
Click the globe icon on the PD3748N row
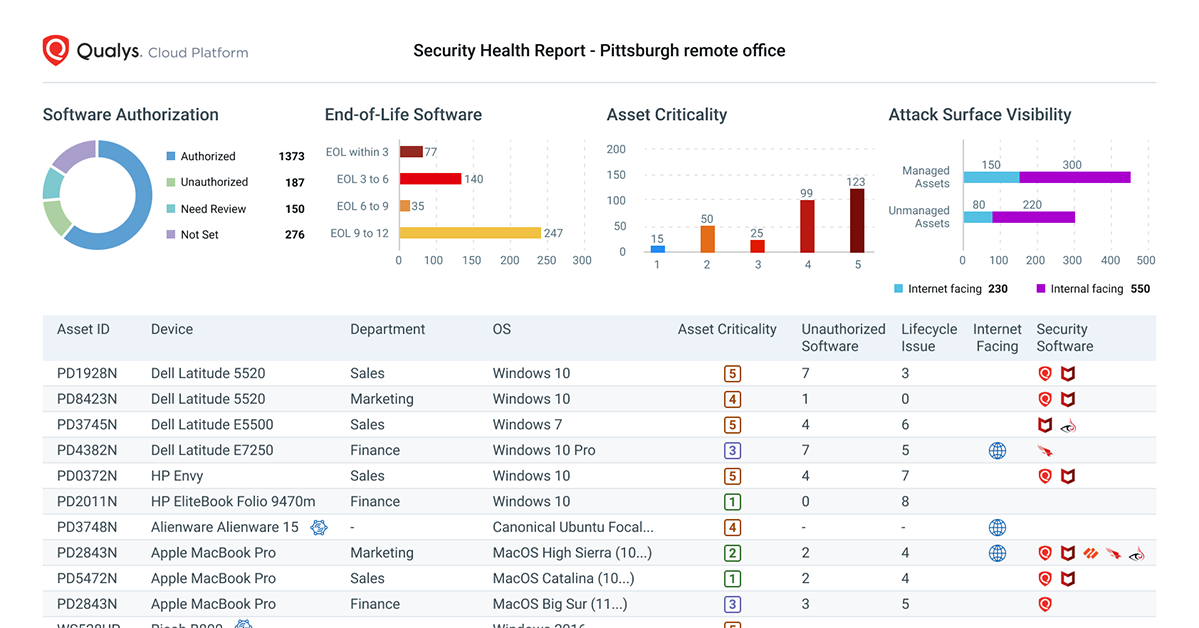[997, 527]
